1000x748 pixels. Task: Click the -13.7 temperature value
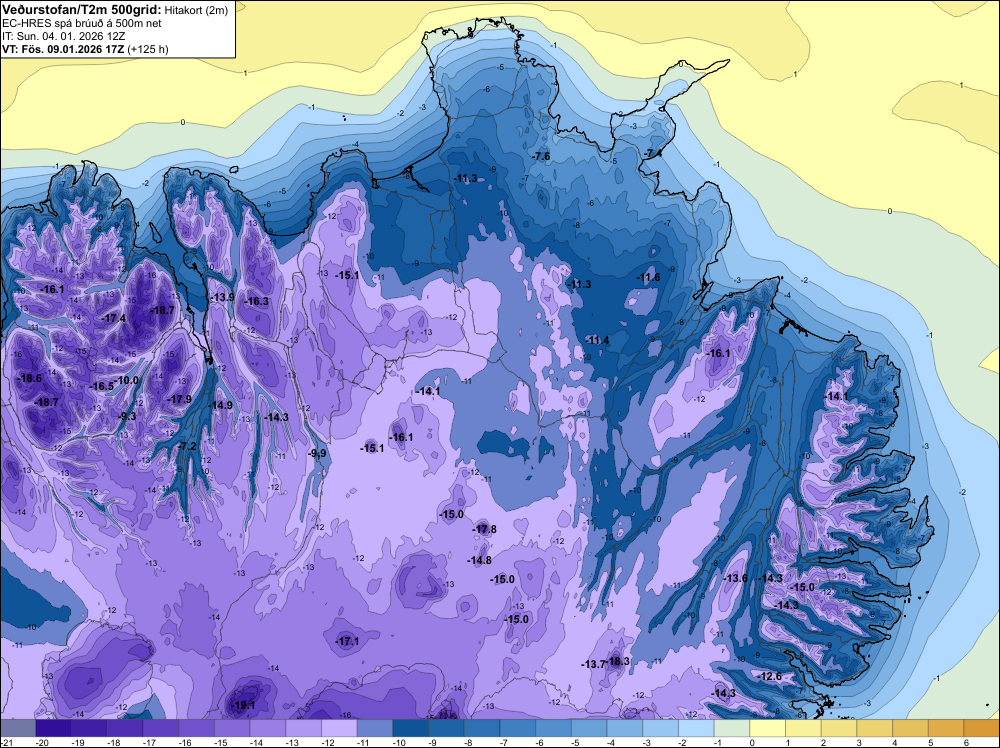click(593, 664)
